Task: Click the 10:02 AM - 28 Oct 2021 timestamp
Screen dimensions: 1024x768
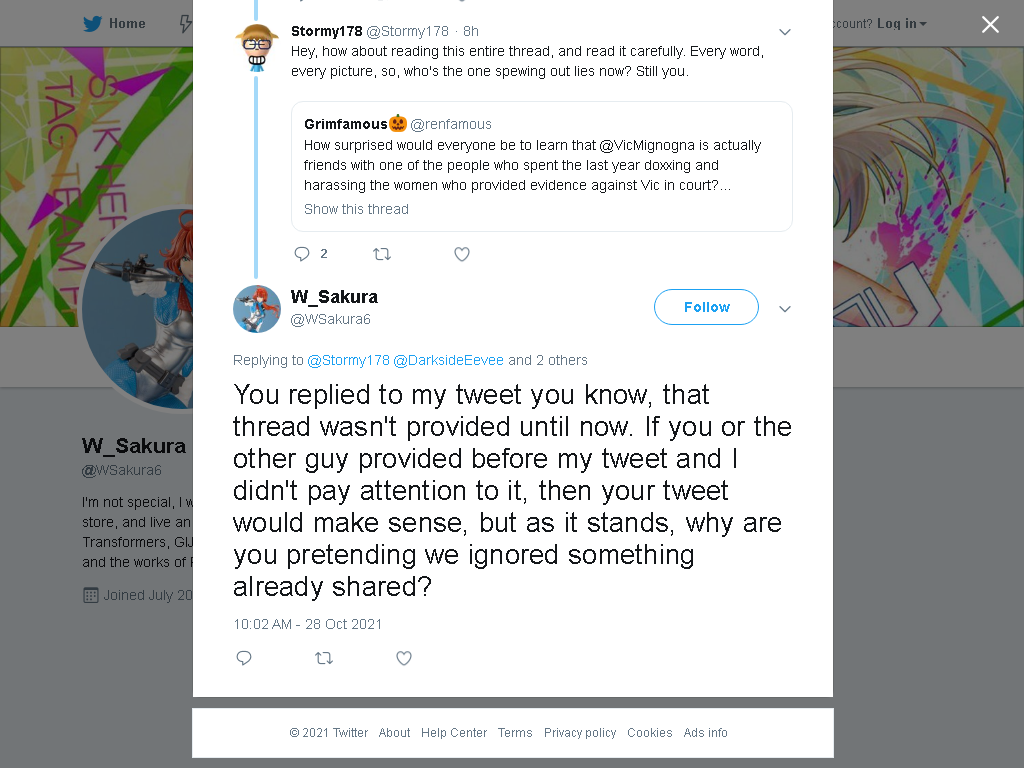Action: point(308,624)
